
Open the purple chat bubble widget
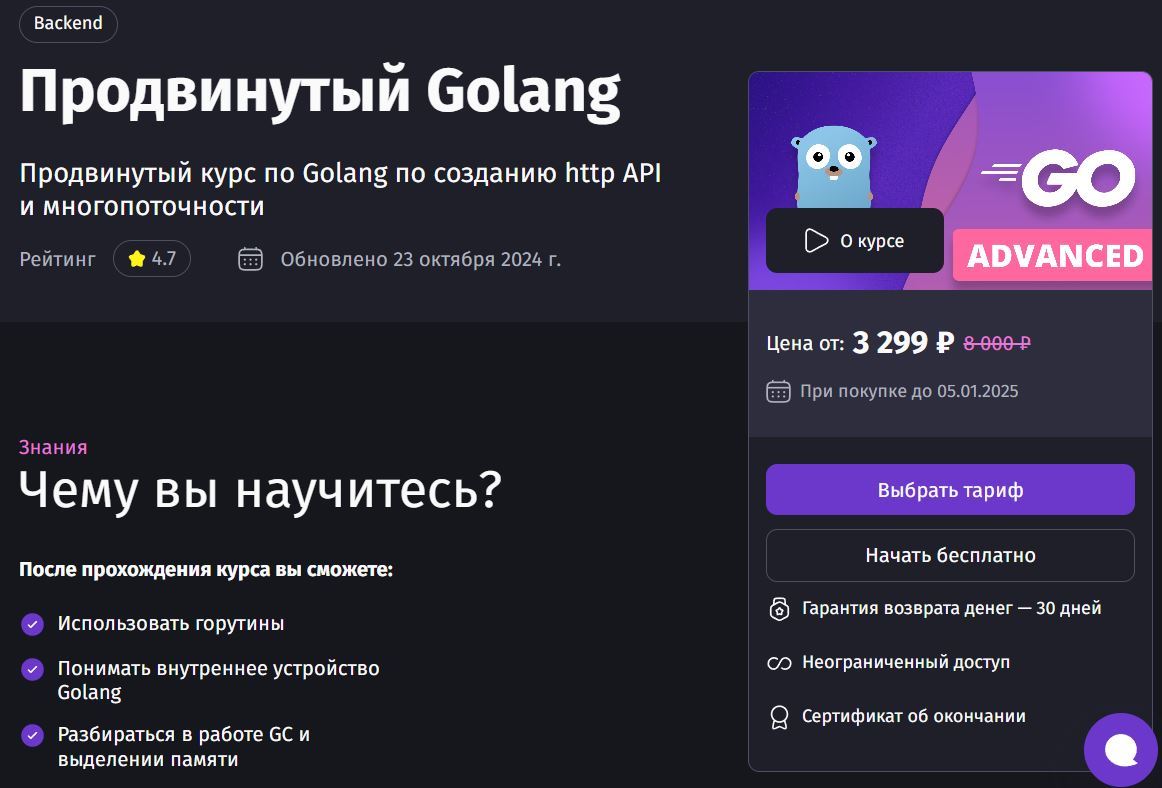[1120, 750]
